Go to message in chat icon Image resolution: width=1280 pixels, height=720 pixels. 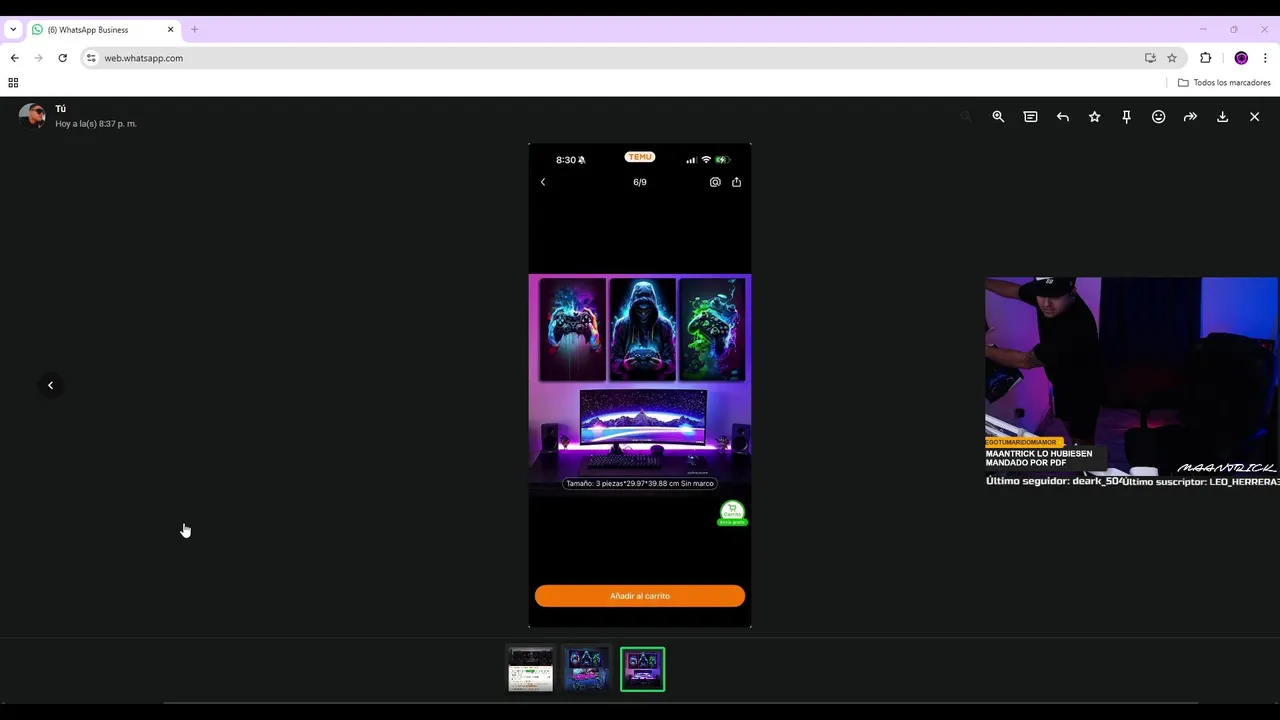tap(1030, 117)
